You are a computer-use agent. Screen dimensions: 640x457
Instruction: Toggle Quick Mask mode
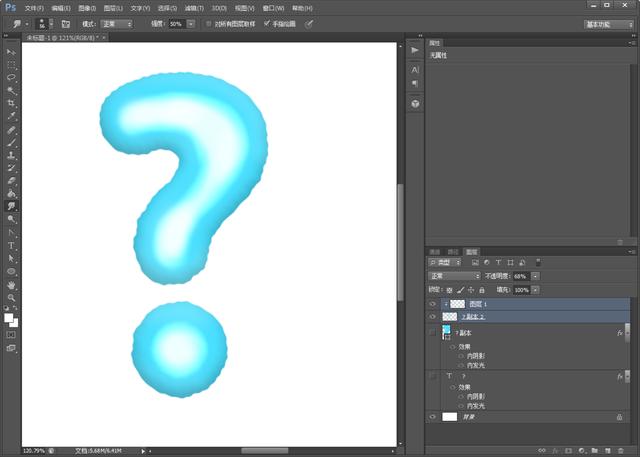11,335
